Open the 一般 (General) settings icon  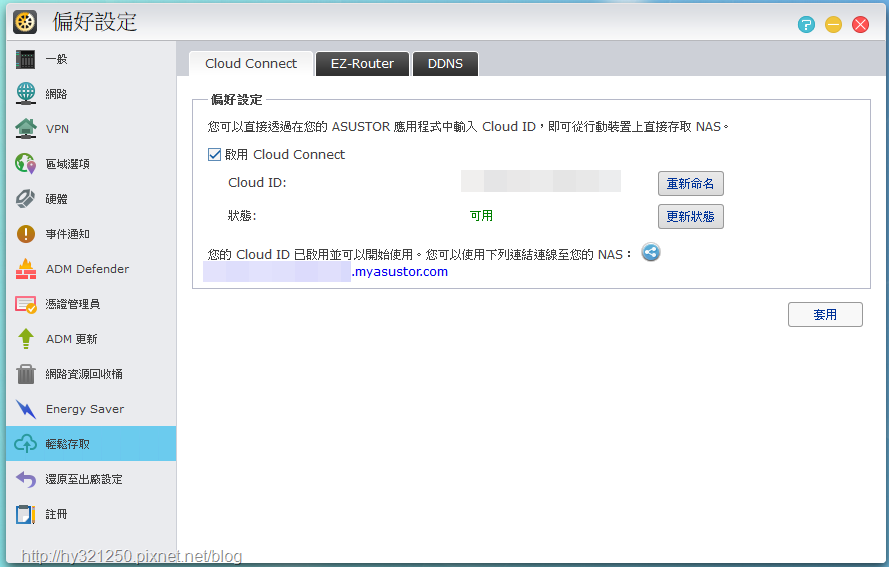[x=26, y=59]
